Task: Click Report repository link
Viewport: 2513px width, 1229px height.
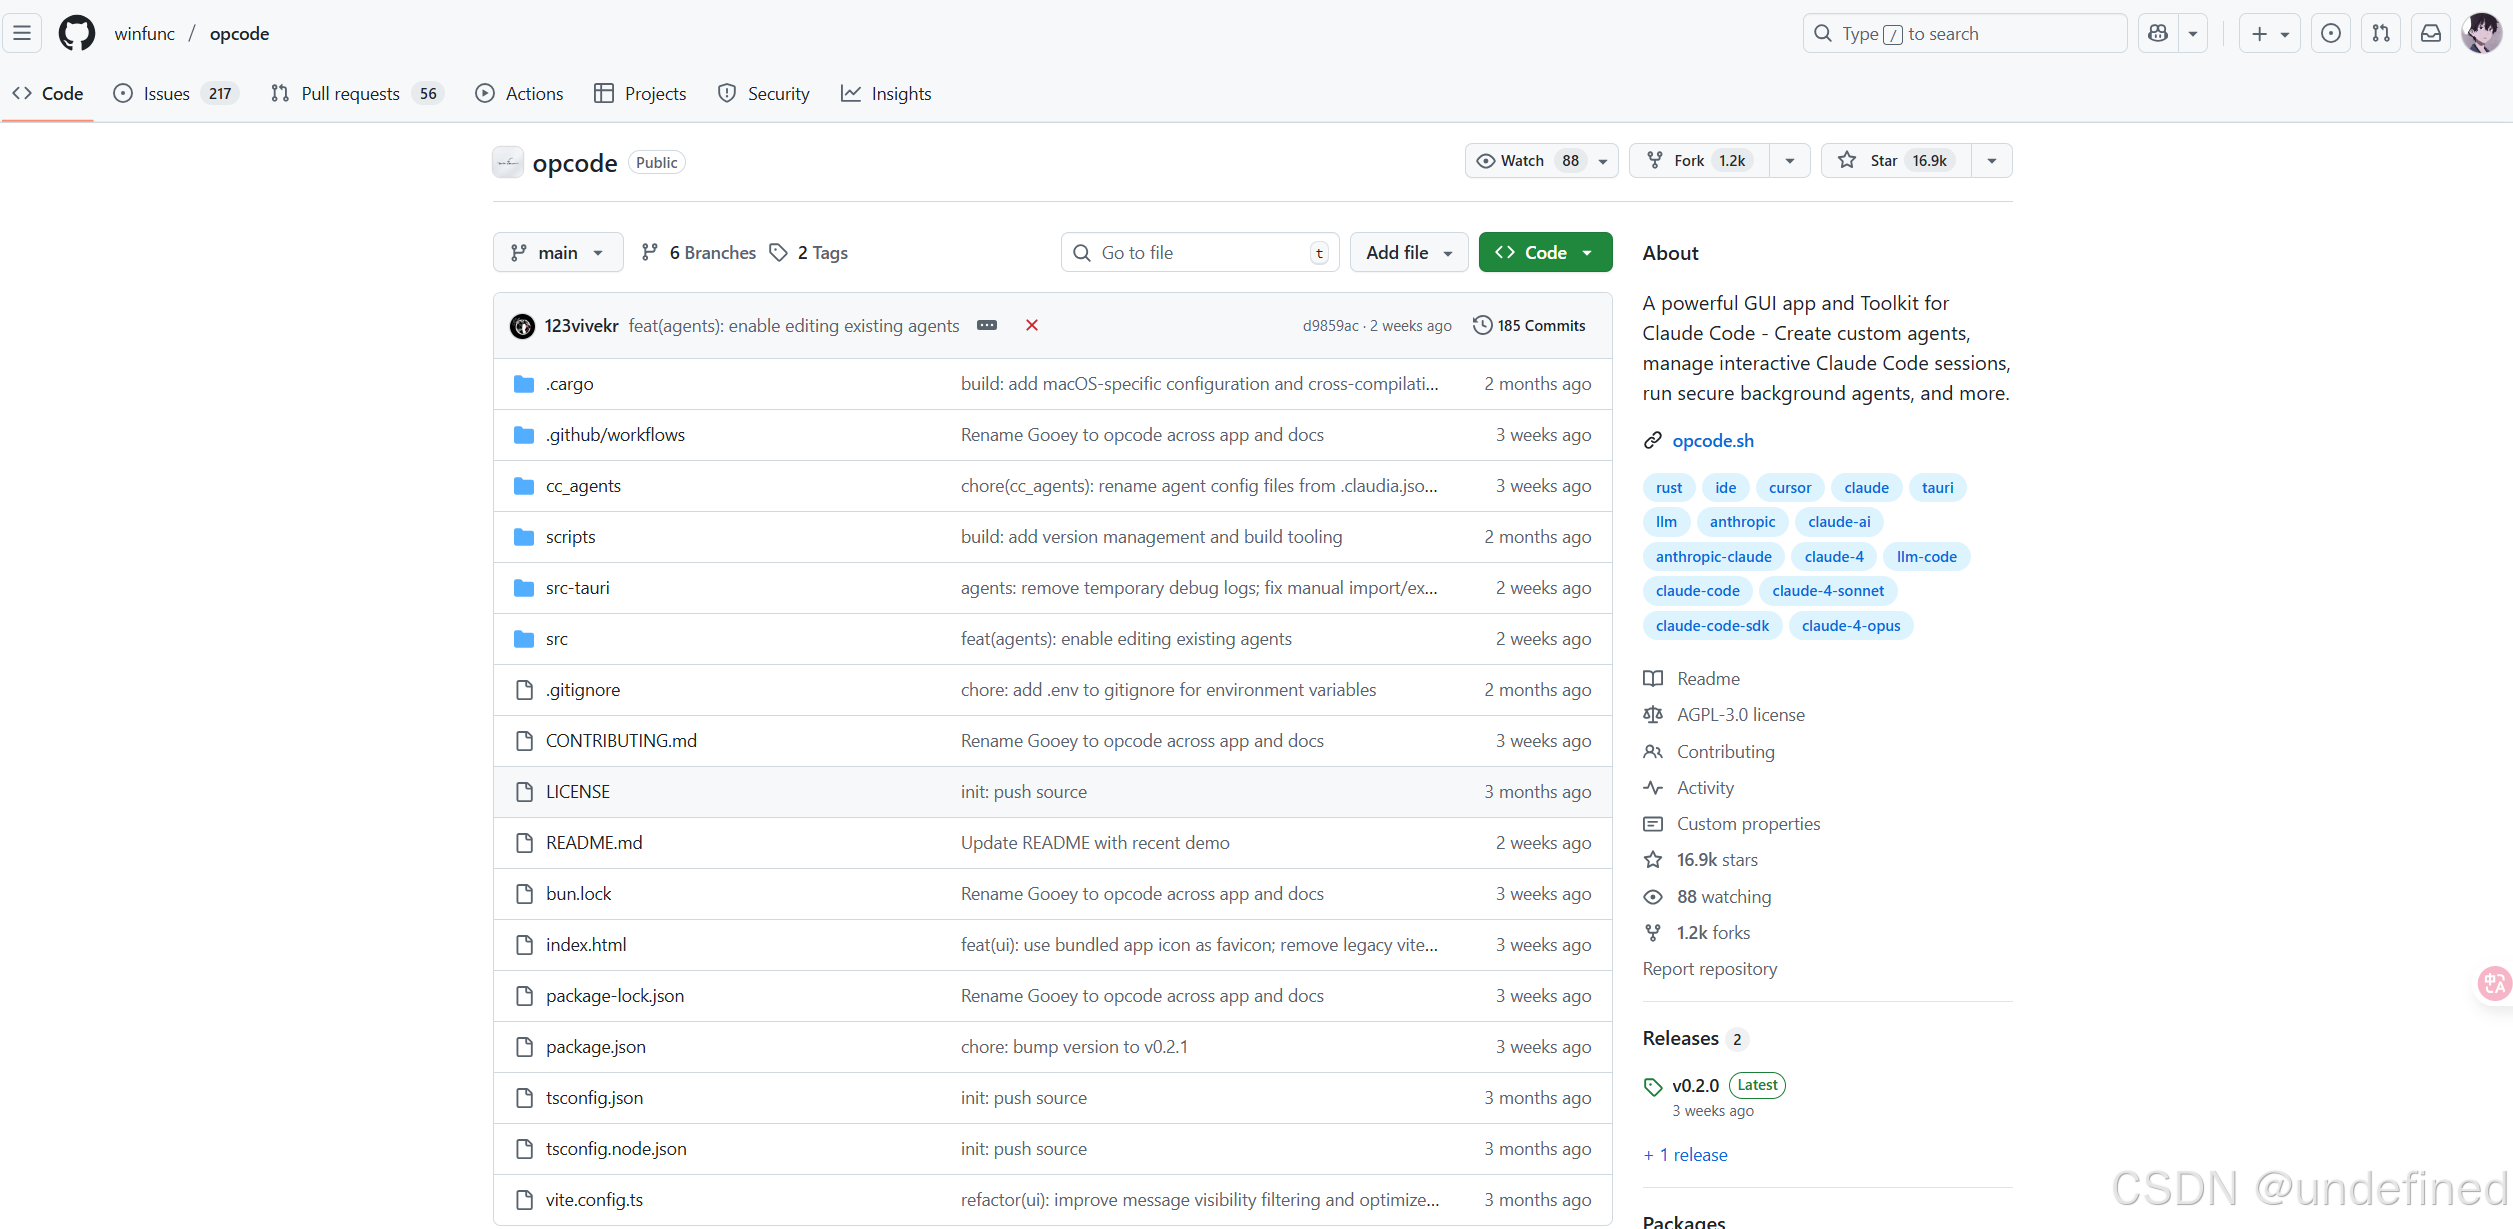Action: [1710, 969]
